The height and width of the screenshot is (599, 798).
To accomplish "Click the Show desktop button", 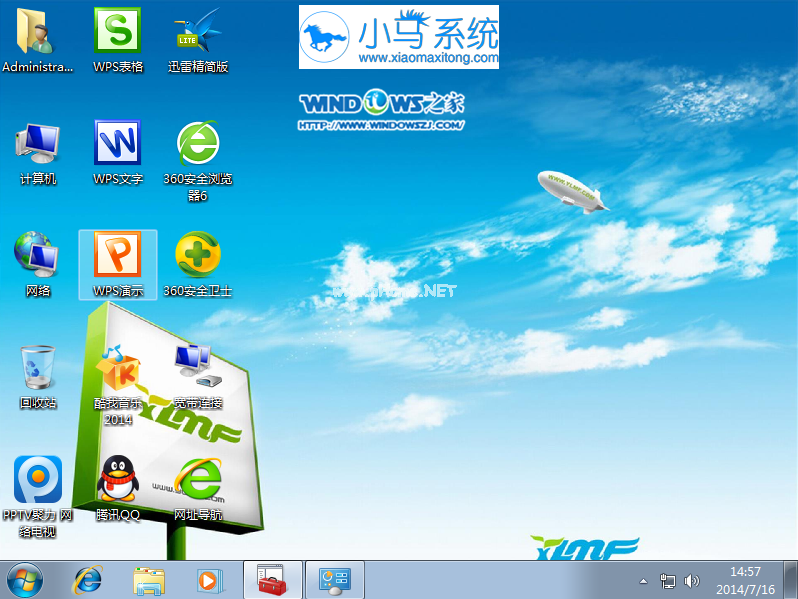I will pos(790,580).
